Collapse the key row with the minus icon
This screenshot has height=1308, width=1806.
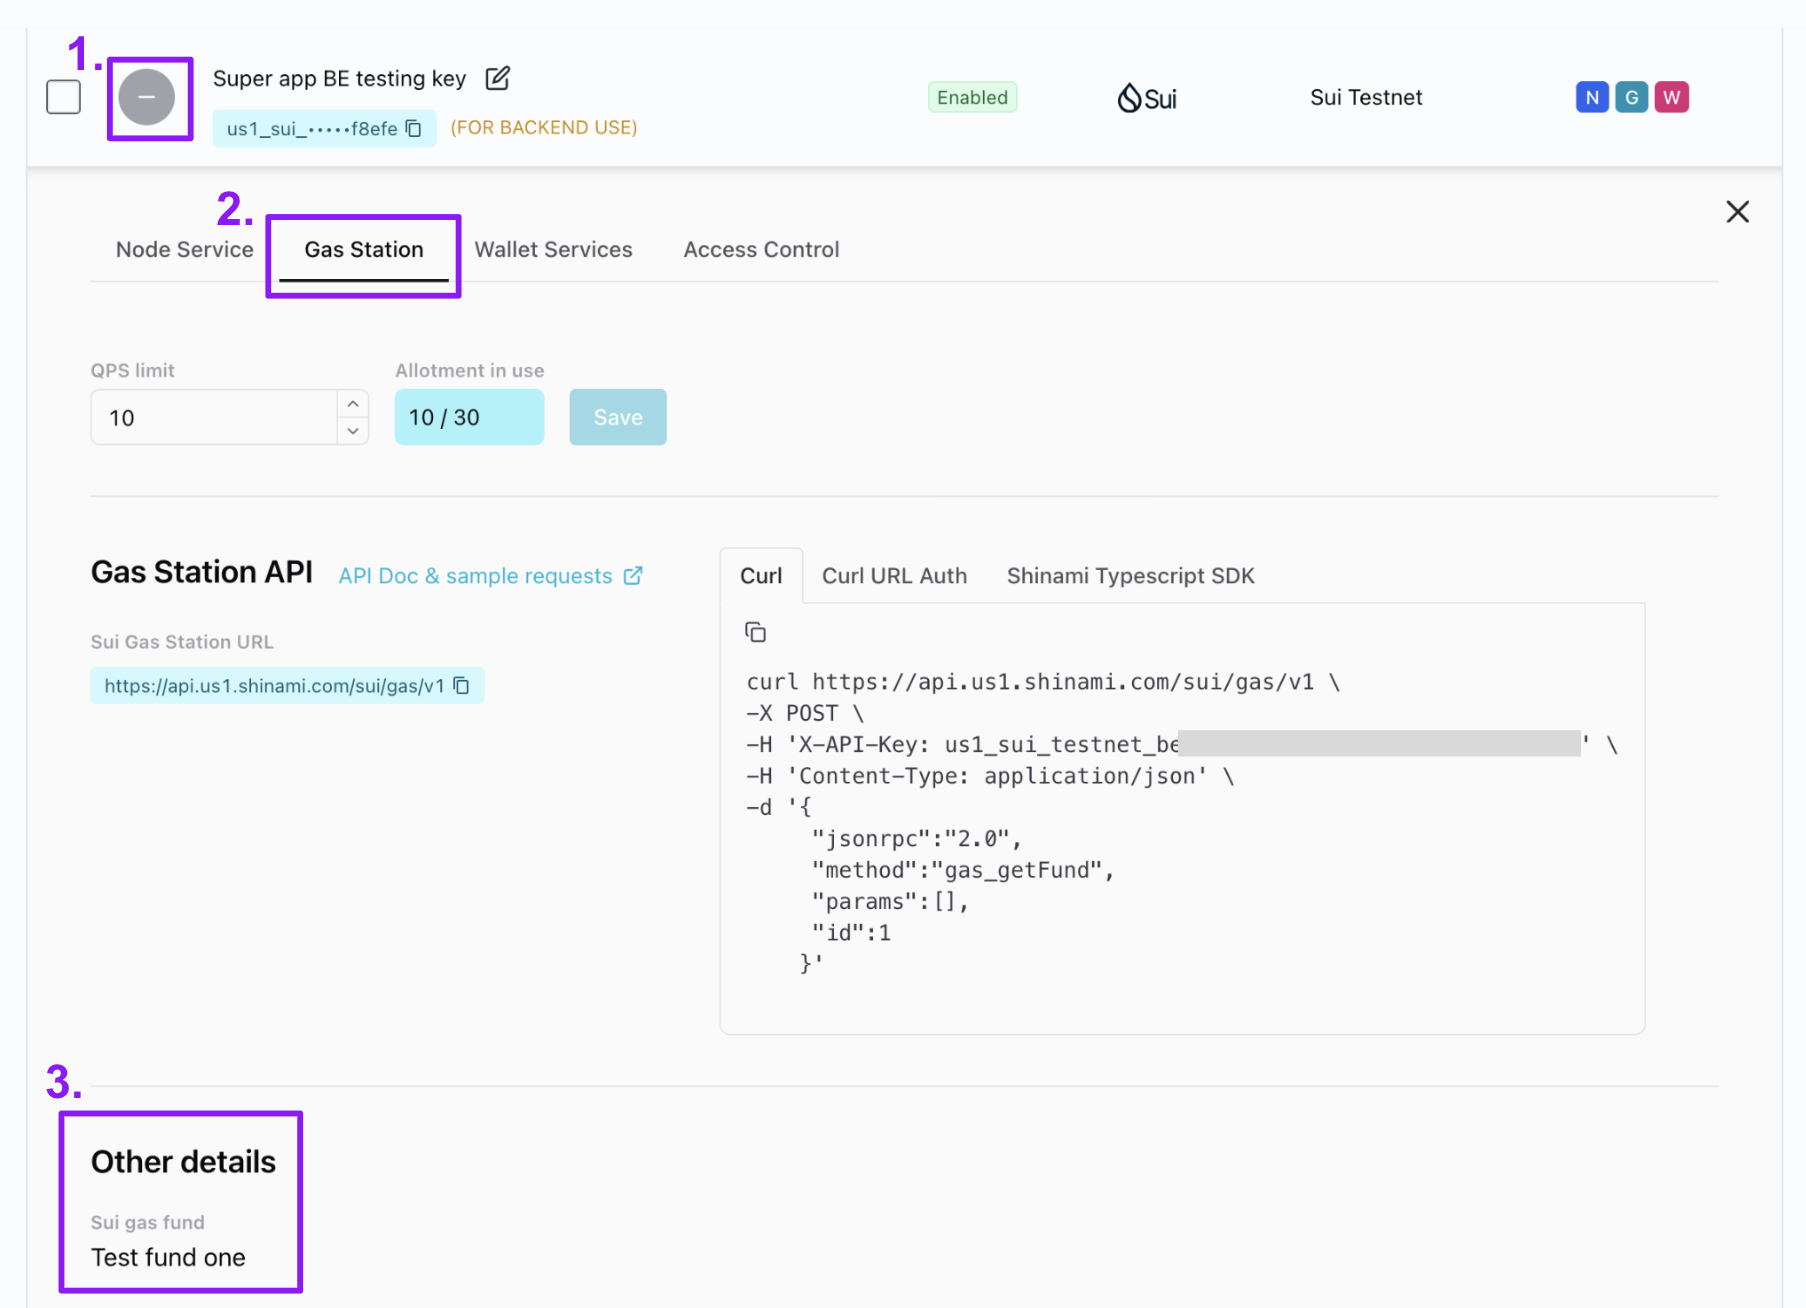coord(147,97)
